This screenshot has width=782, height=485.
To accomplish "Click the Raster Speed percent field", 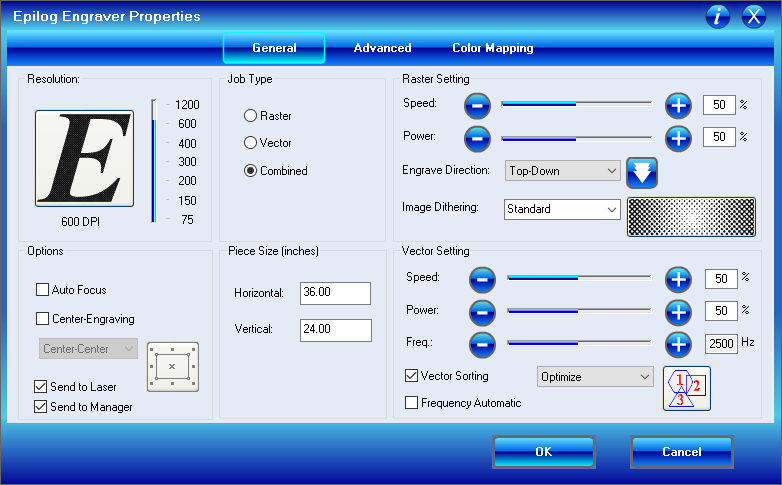I will [719, 105].
